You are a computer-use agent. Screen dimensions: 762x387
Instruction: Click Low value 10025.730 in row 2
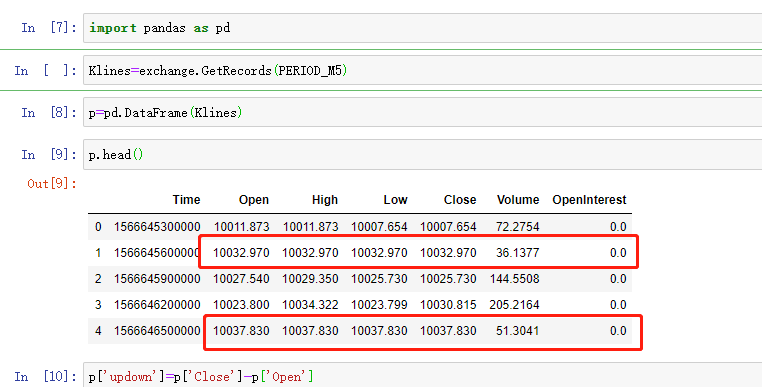click(x=380, y=279)
